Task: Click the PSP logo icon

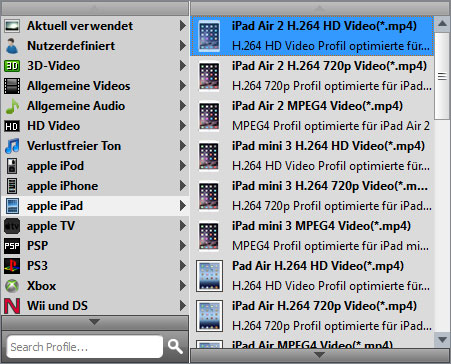Action: [x=12, y=246]
